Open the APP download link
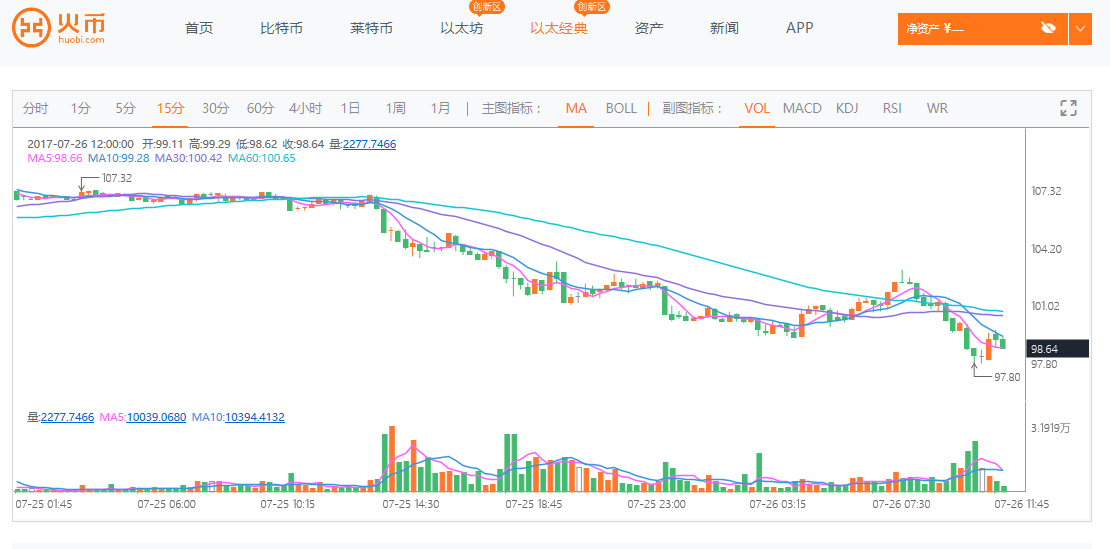 [x=800, y=28]
